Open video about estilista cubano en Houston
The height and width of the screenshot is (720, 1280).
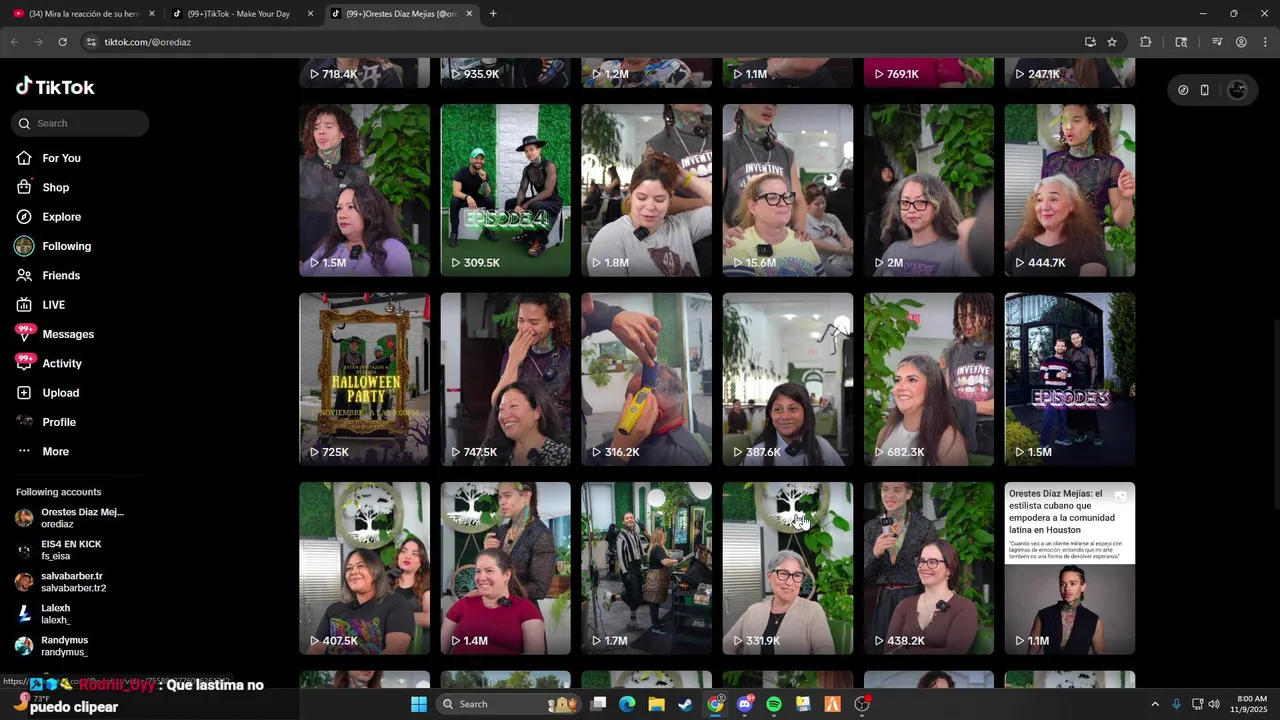(1070, 568)
